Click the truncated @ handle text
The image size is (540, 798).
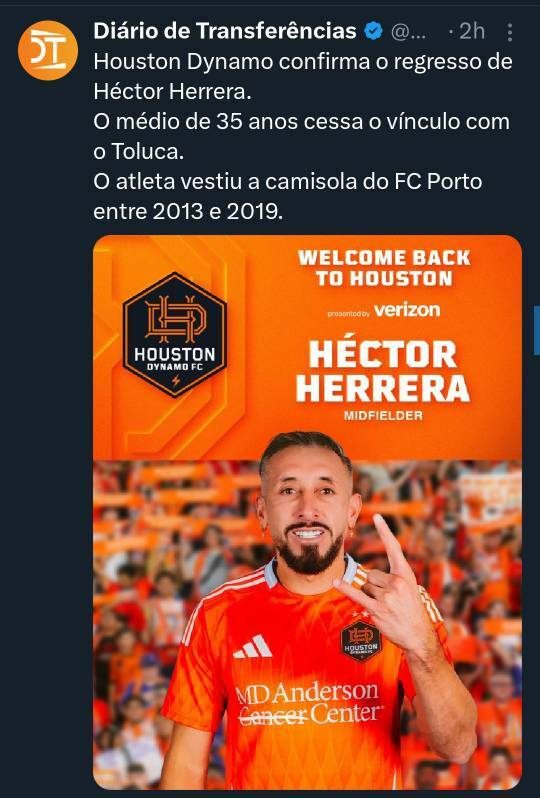click(408, 33)
